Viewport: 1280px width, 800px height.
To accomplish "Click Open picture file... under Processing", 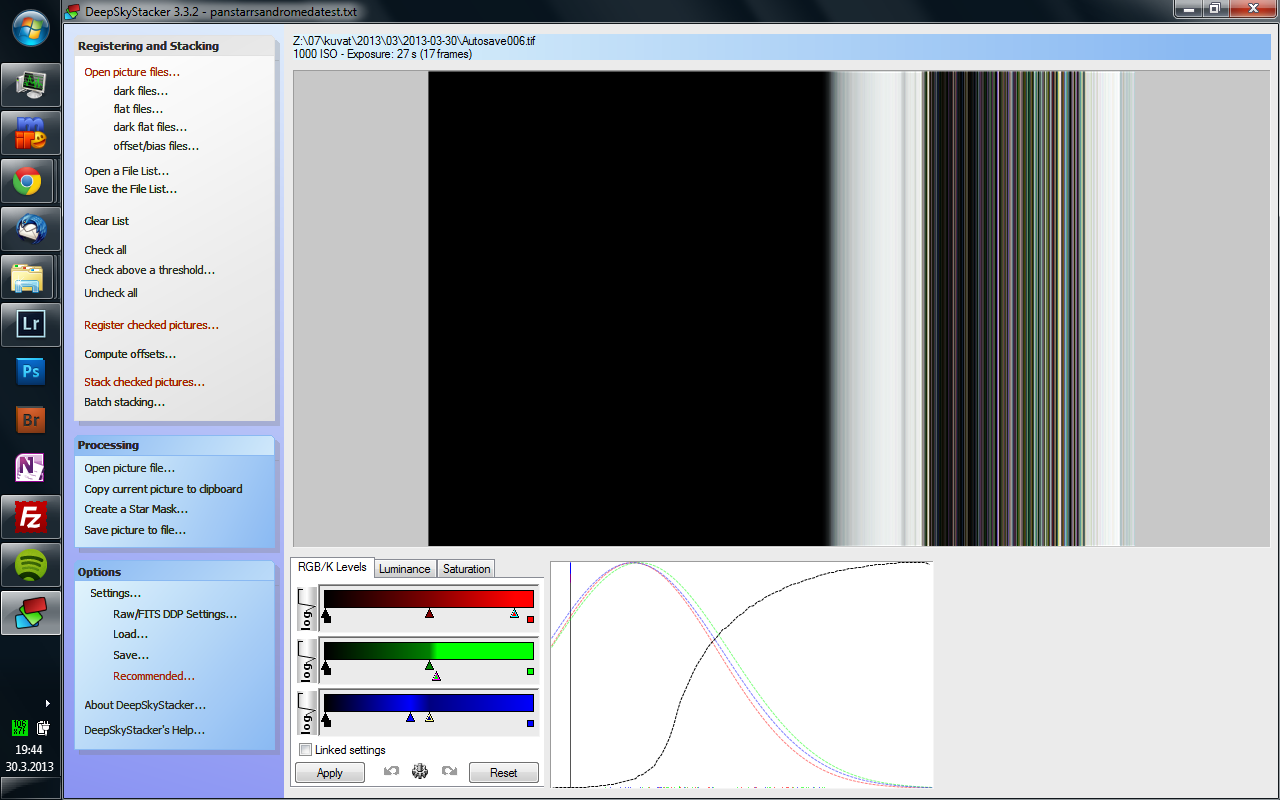I will pos(130,468).
